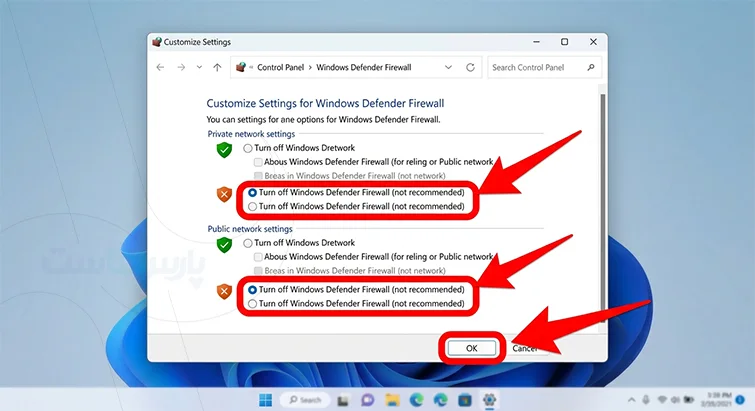Click the volume speaker tray icon
This screenshot has height=411, width=755.
676,400
